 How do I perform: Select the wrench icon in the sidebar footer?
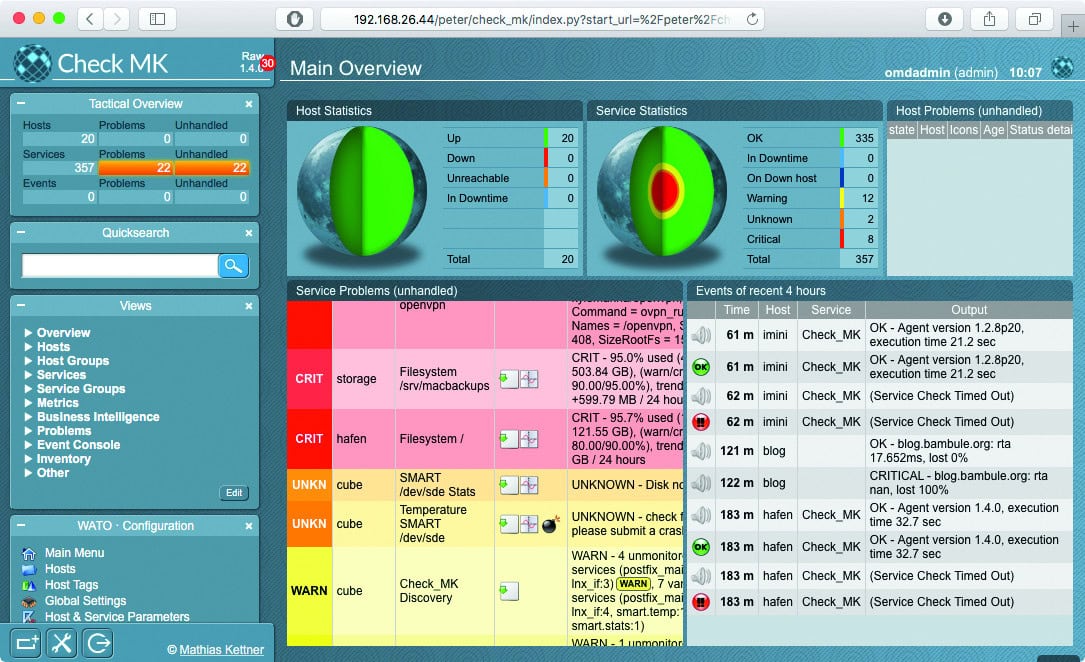tap(62, 643)
